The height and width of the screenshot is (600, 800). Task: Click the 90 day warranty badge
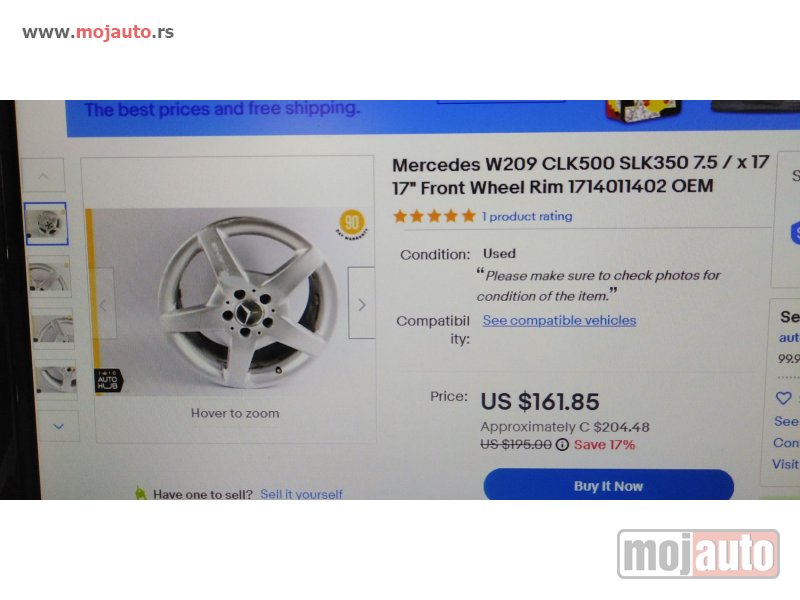point(352,223)
